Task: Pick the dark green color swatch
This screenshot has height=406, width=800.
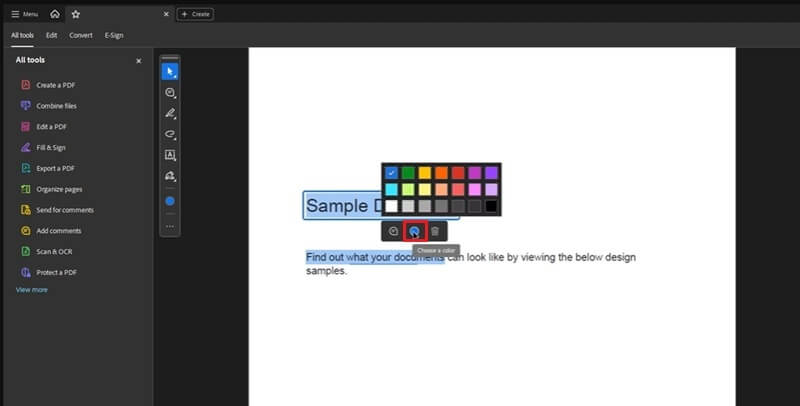Action: tap(408, 173)
